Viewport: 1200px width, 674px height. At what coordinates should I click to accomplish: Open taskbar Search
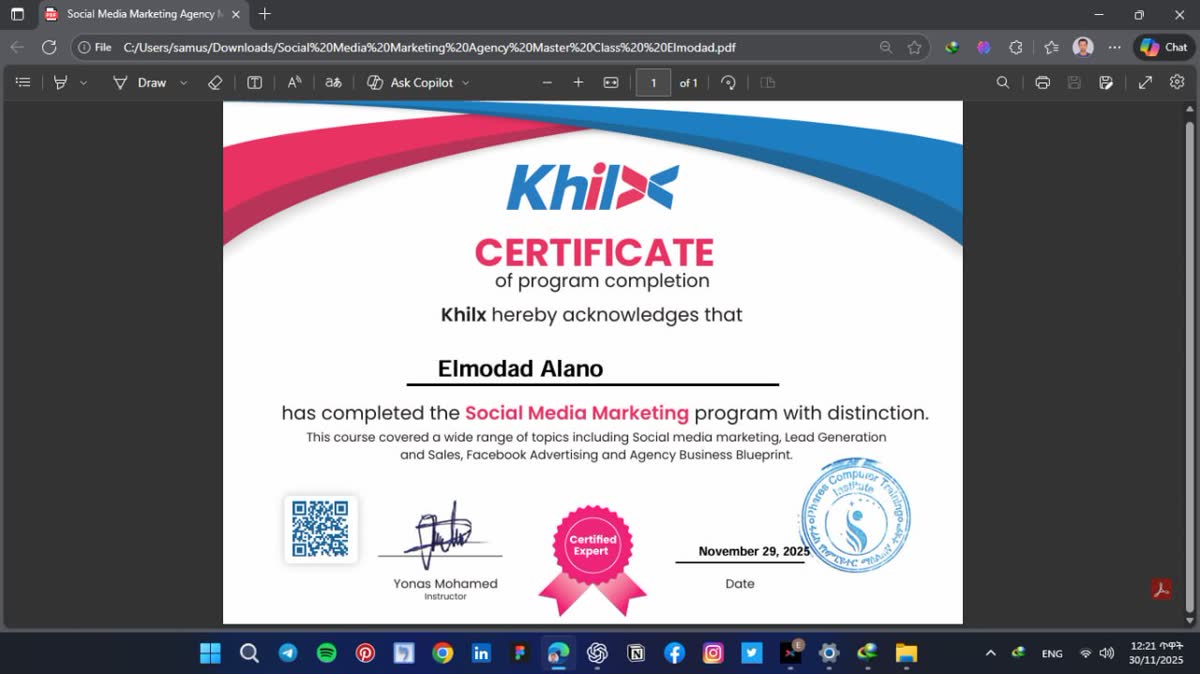[x=249, y=653]
